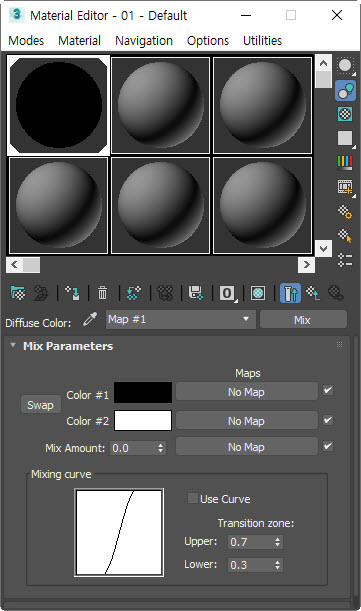Open the Sample Type flyout icon
This screenshot has width=361, height=611.
pyautogui.click(x=345, y=66)
